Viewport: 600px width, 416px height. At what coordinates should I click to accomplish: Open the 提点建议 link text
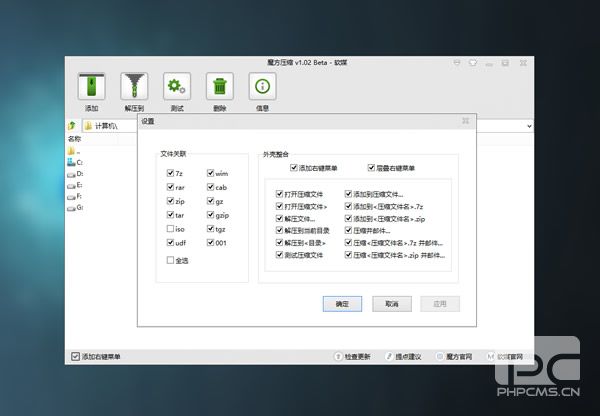[x=408, y=357]
